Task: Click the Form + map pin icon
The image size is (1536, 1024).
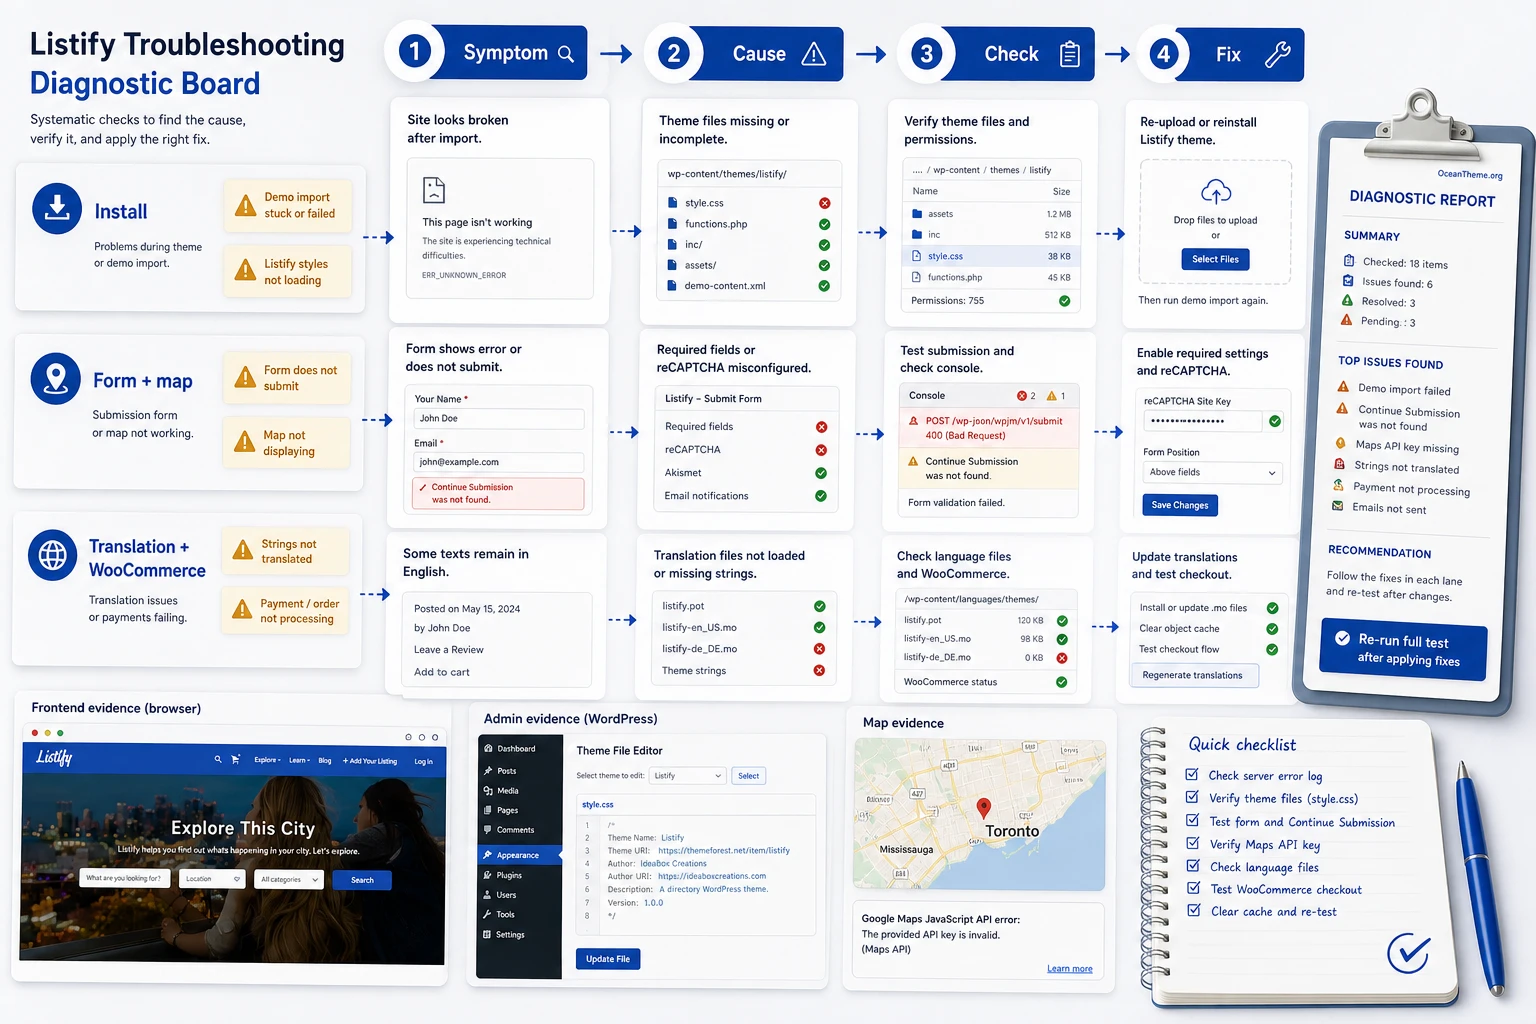Action: pyautogui.click(x=56, y=378)
